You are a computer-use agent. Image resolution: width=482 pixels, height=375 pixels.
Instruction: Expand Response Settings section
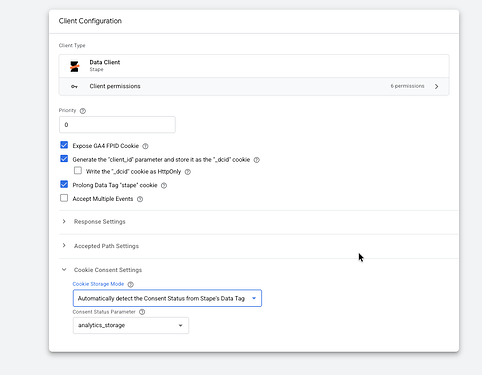(x=64, y=221)
